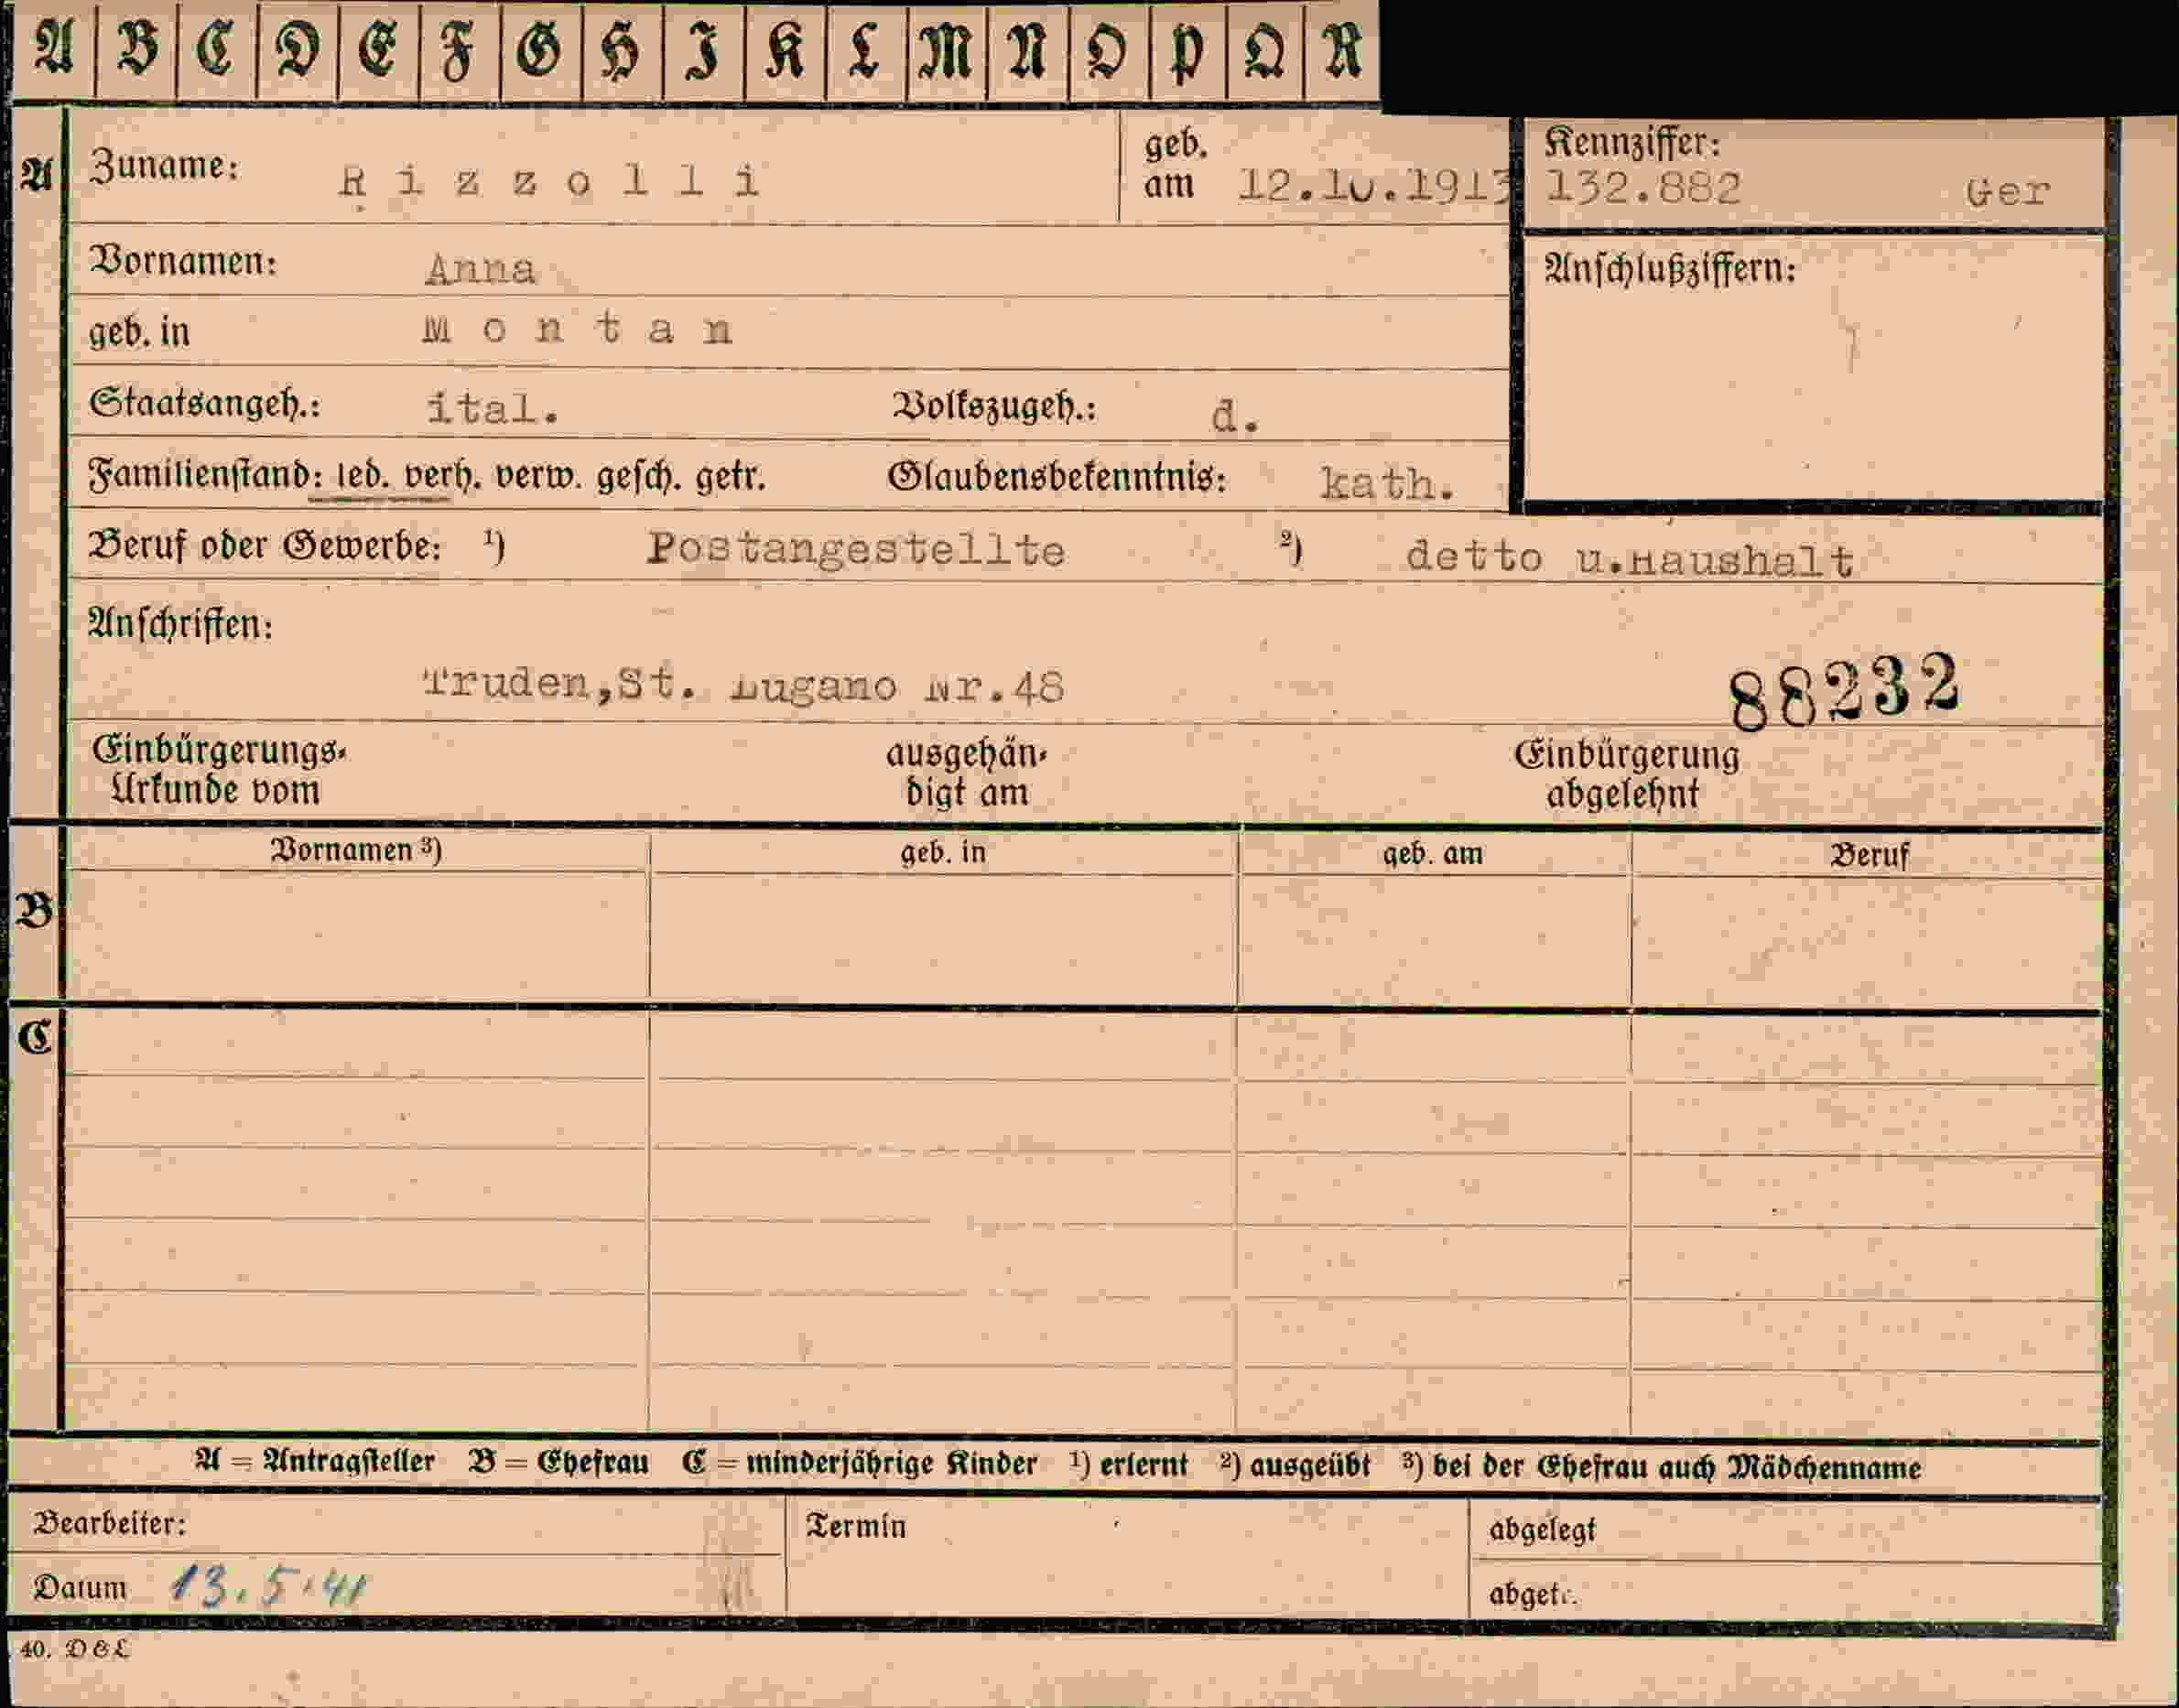
Task: Click the 'Einbürgerungs-Urkunde vom' label
Action: coord(218,771)
